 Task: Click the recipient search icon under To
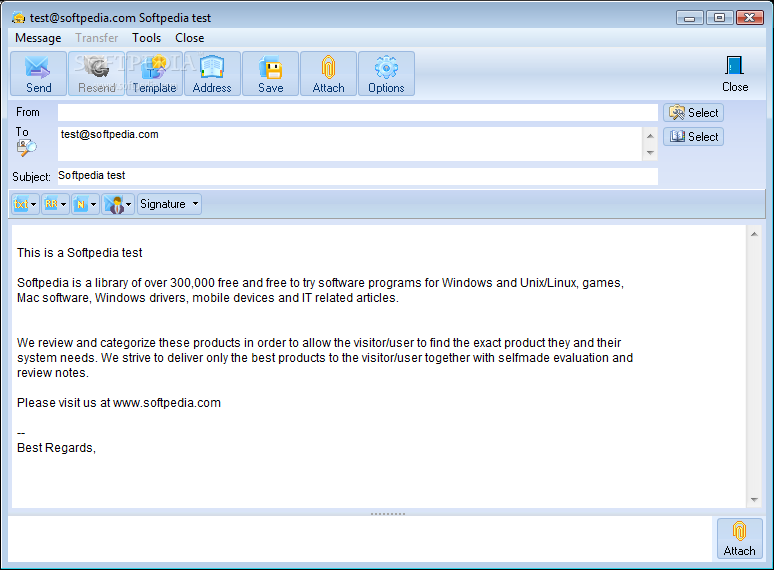pos(26,148)
